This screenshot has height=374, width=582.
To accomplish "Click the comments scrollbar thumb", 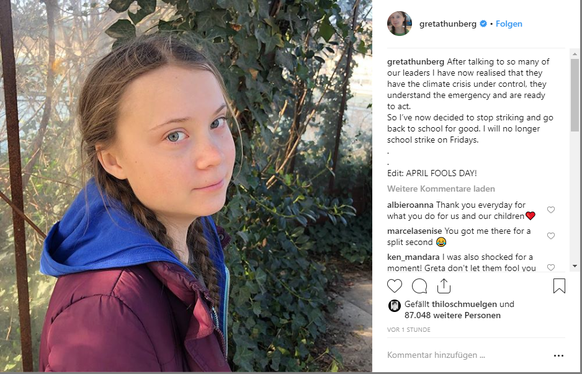I will point(575,95).
